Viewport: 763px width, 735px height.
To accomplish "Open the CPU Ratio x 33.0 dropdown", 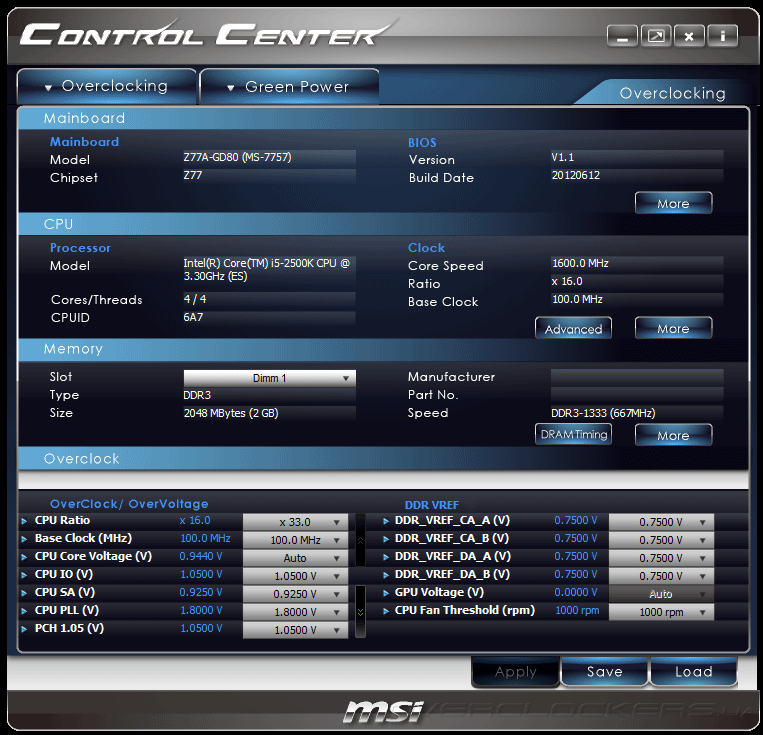I will [295, 522].
